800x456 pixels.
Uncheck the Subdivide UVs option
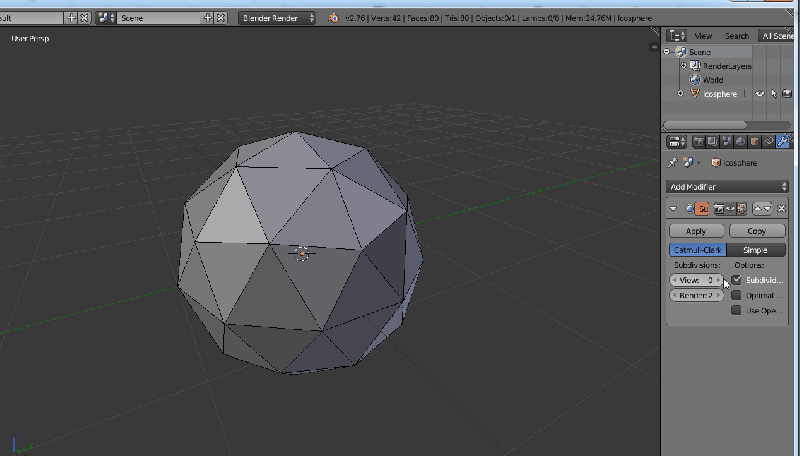coord(736,280)
